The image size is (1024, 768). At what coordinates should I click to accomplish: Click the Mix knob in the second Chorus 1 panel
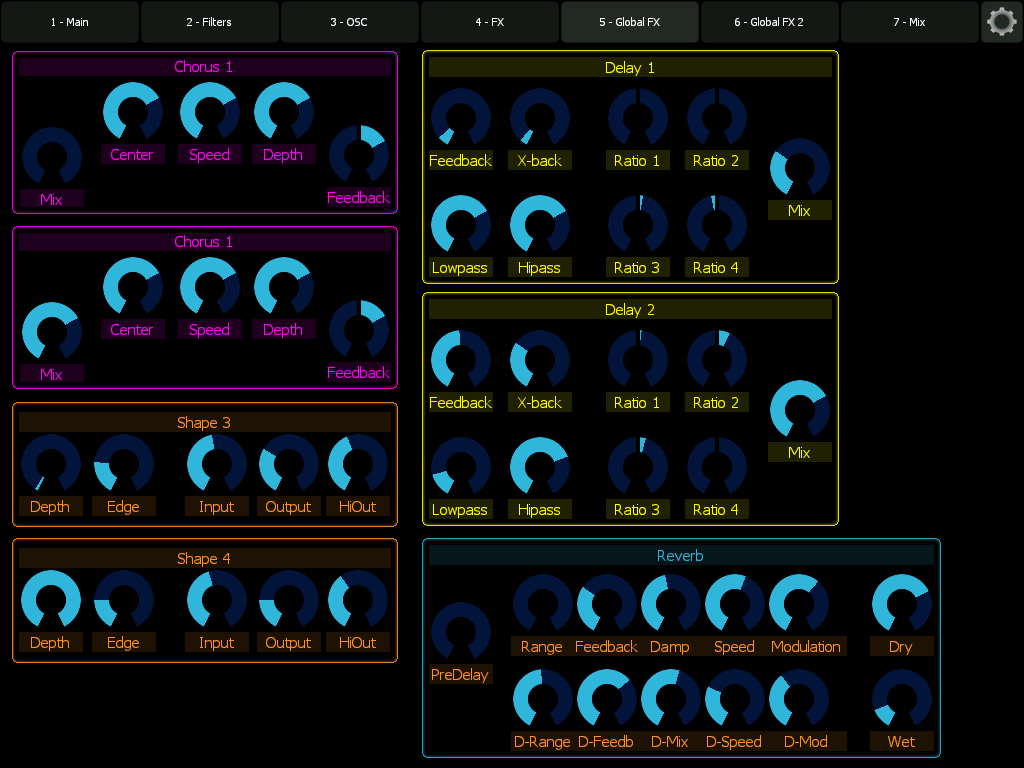point(52,332)
